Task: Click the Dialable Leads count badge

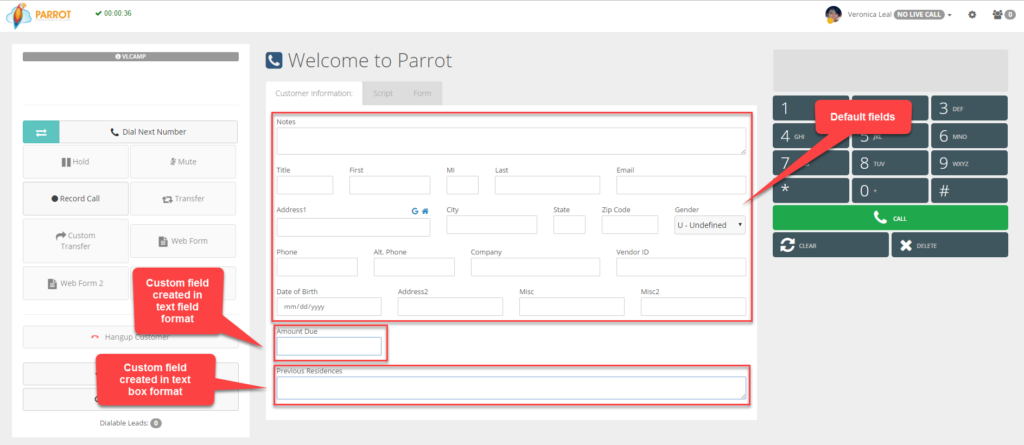Action: (x=156, y=423)
